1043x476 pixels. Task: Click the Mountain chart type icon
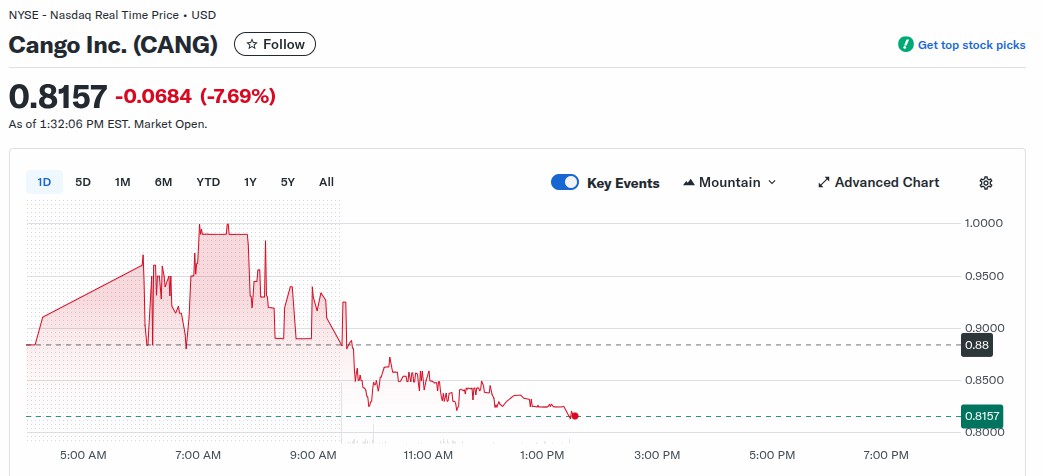(689, 183)
